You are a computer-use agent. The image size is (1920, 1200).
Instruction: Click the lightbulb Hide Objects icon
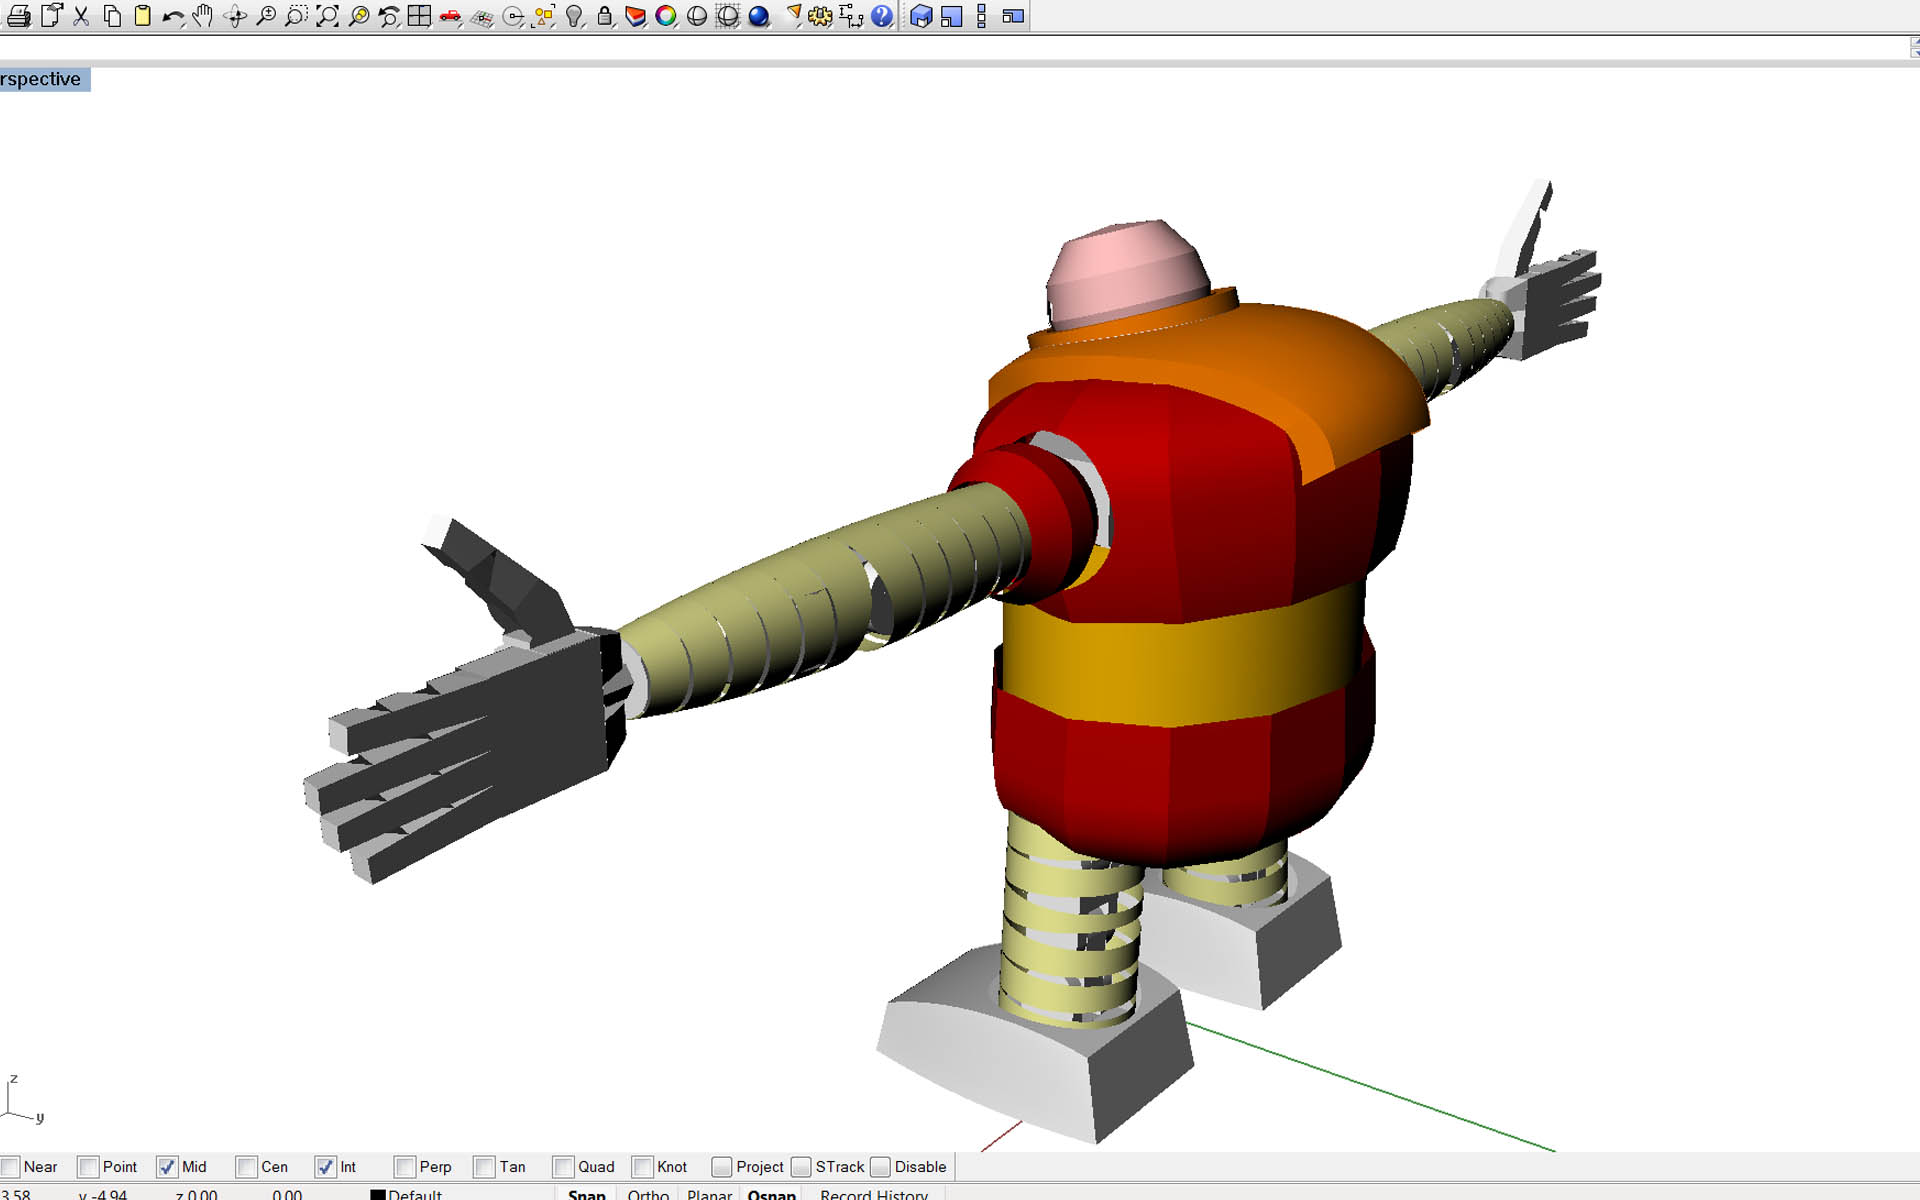pyautogui.click(x=574, y=16)
